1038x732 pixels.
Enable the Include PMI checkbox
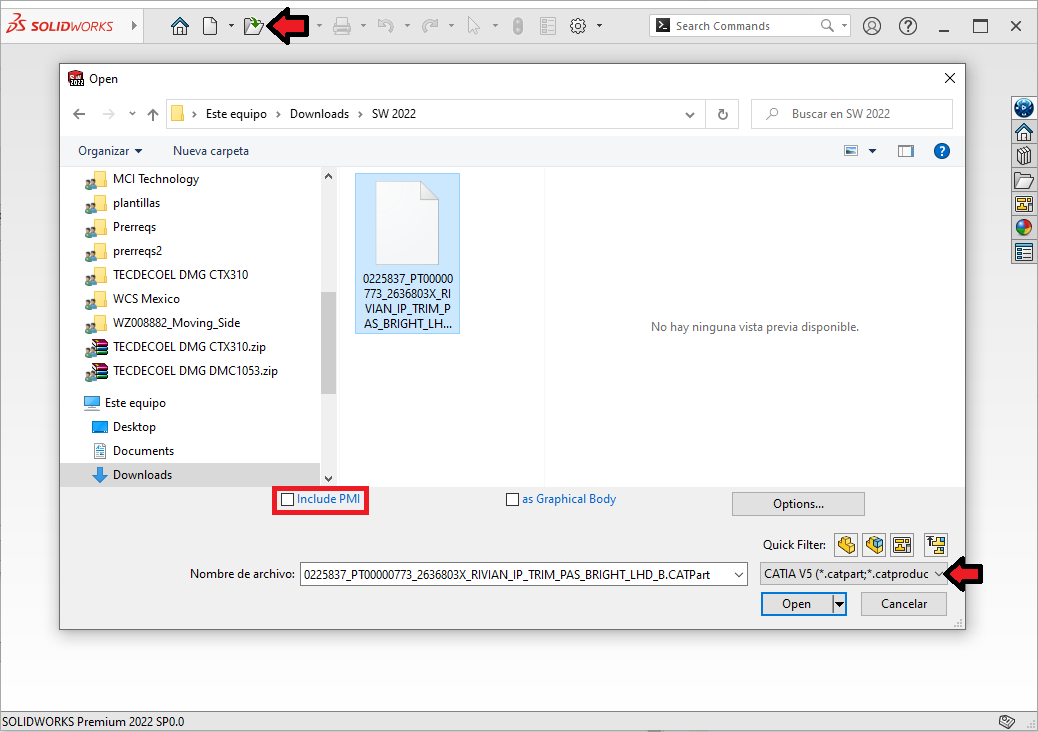point(287,500)
